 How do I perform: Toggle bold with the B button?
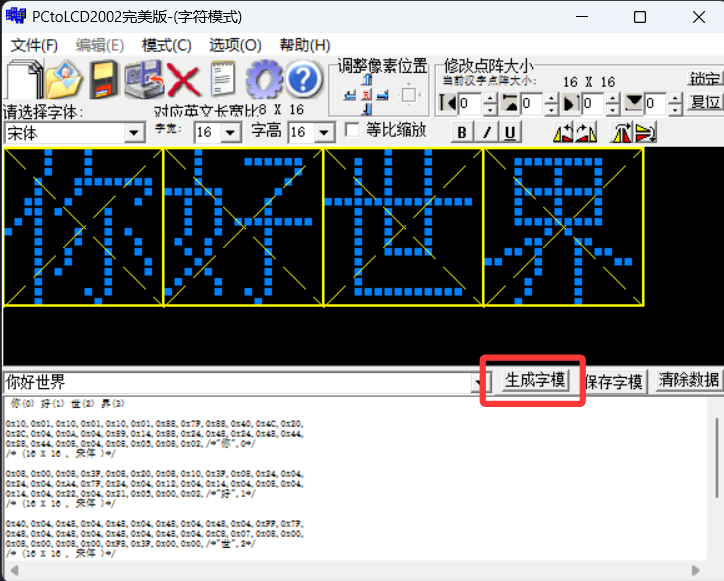click(462, 133)
